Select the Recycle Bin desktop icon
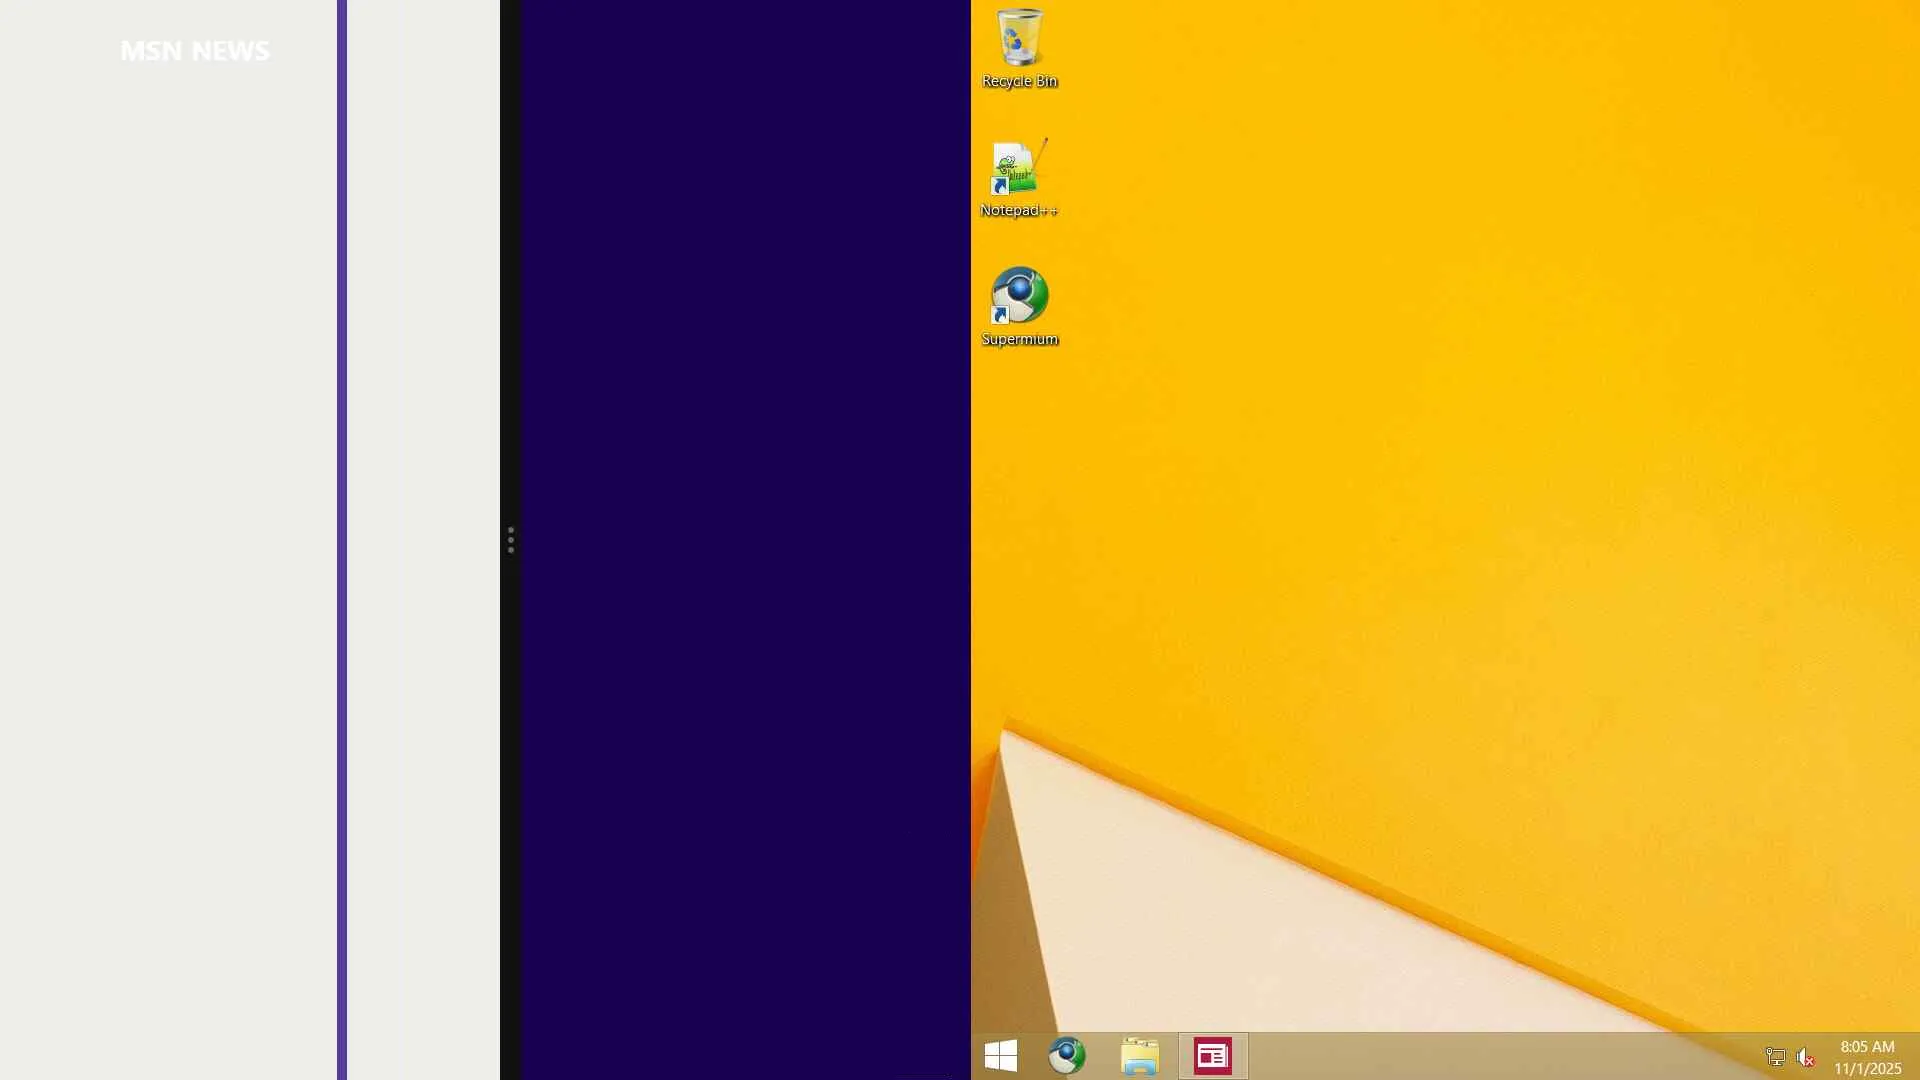1920x1080 pixels. (1019, 38)
